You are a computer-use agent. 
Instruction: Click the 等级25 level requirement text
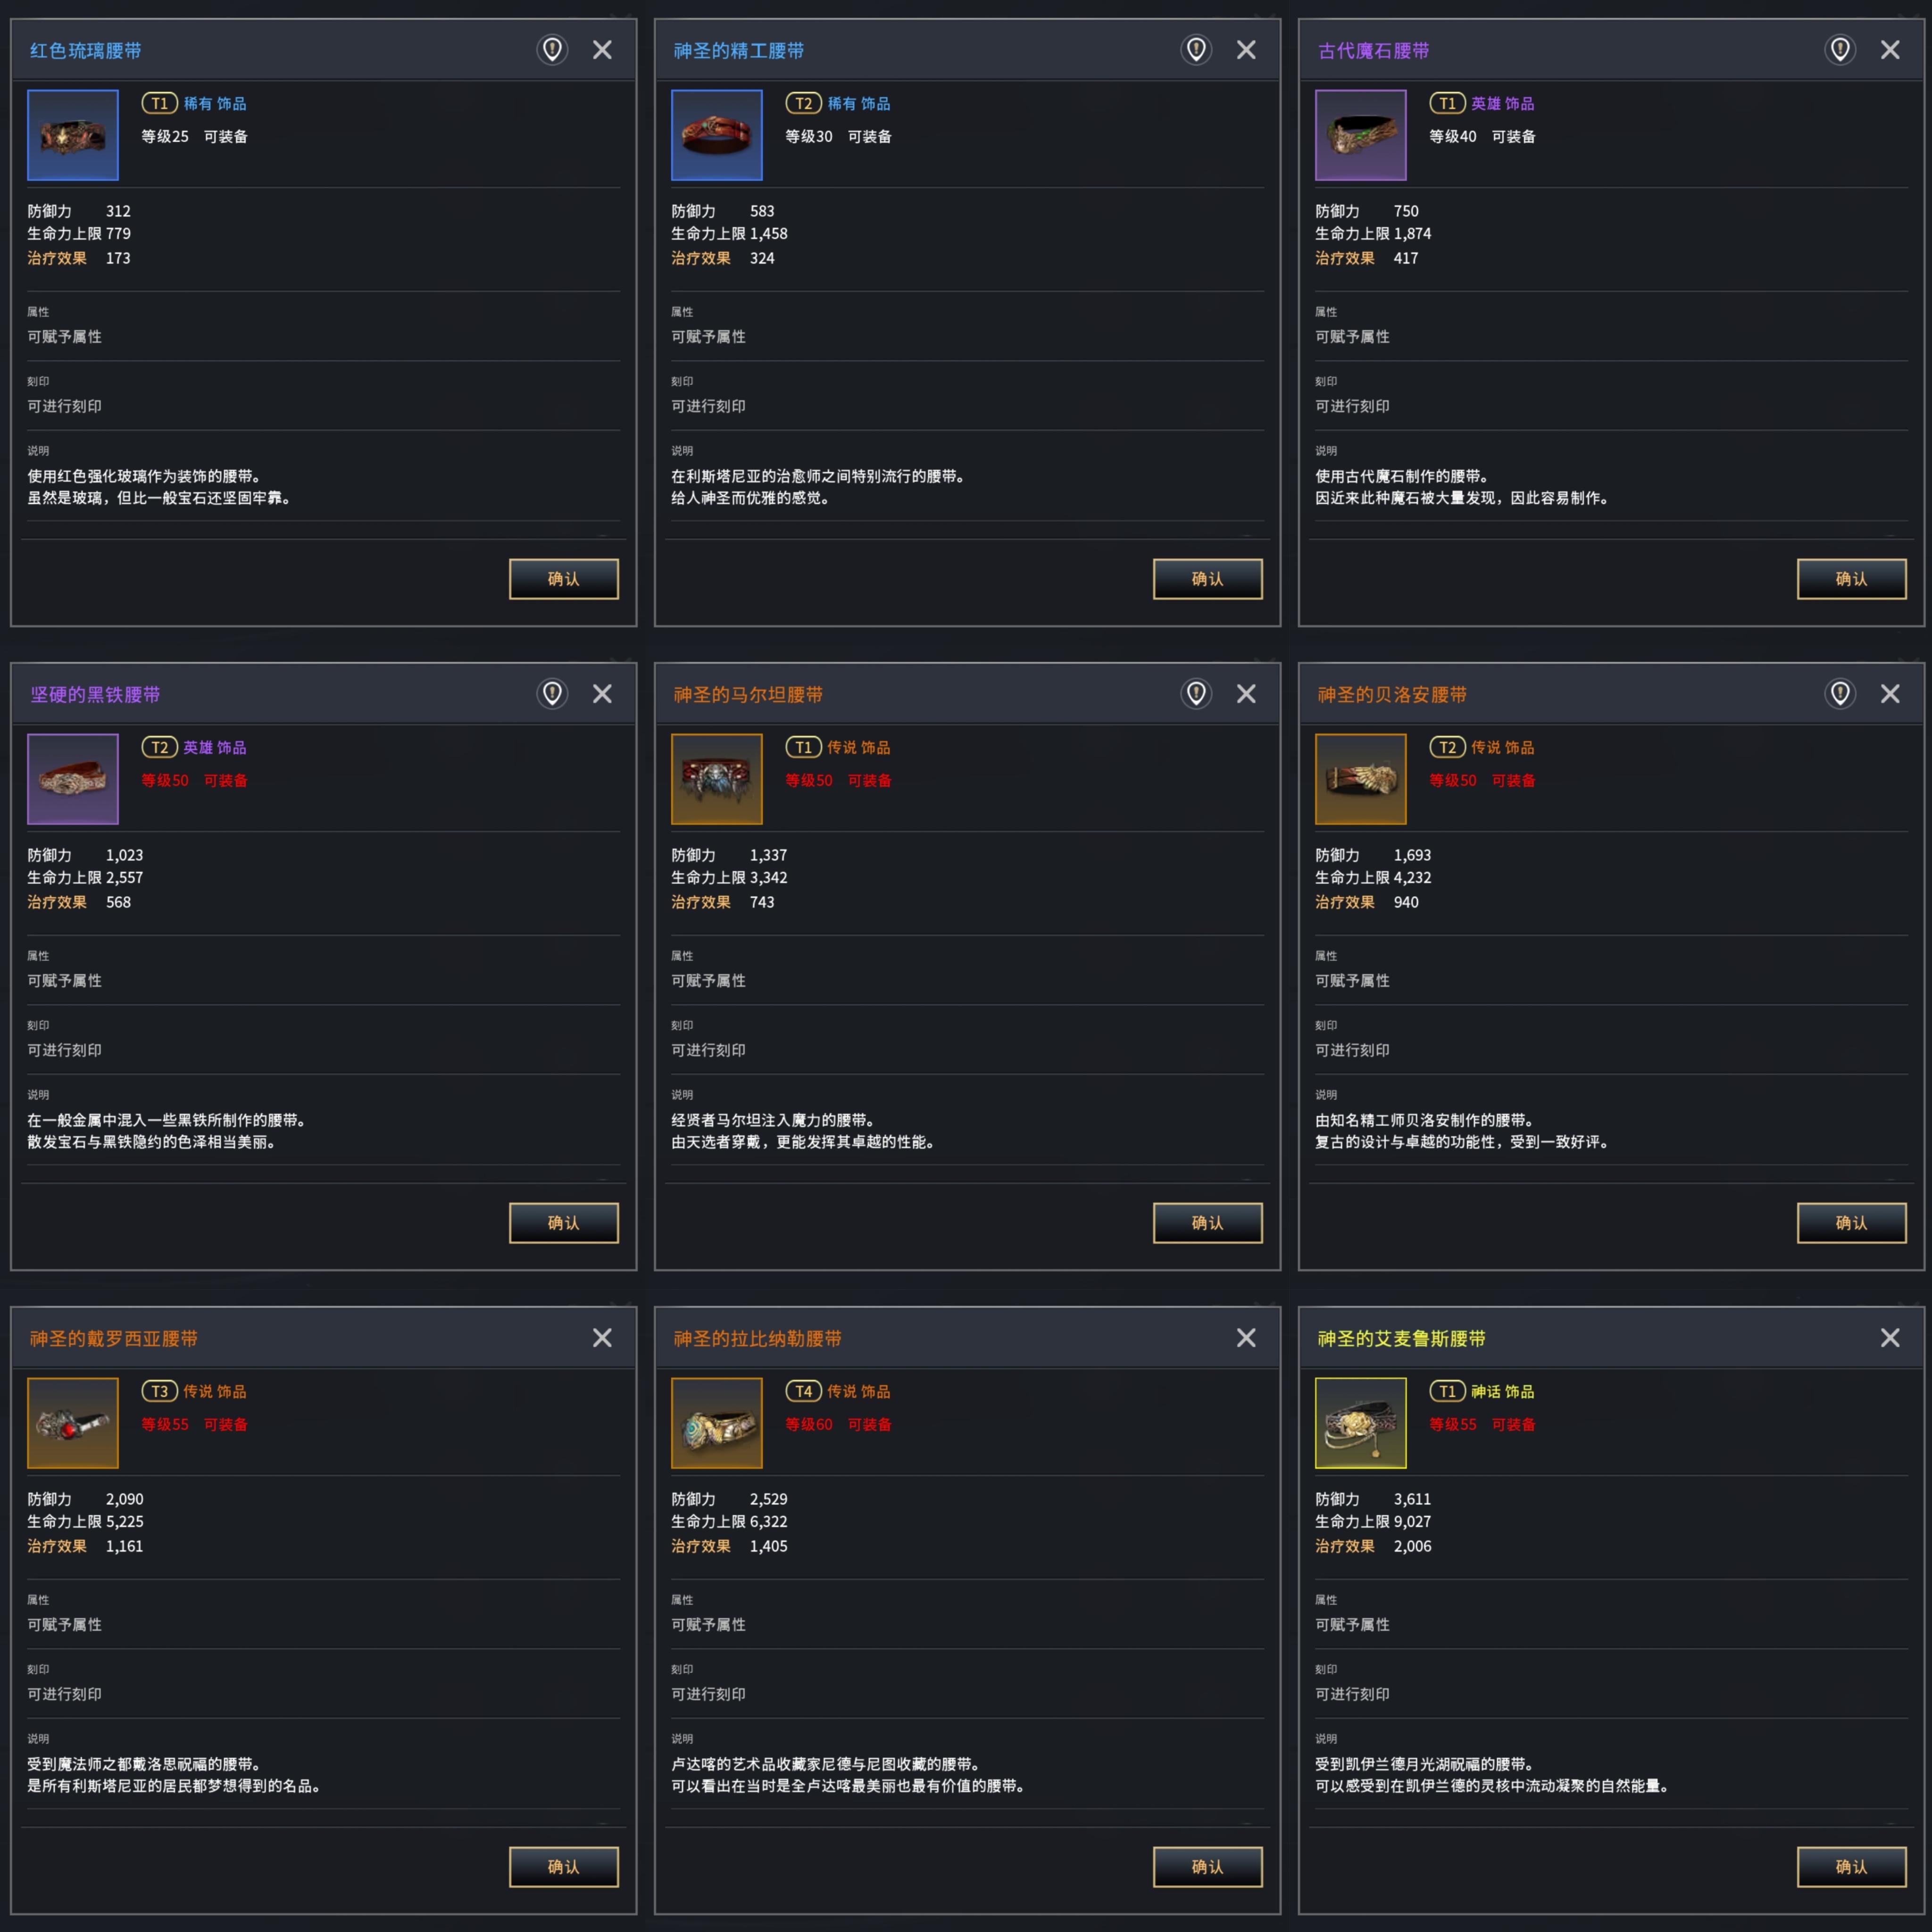[165, 136]
